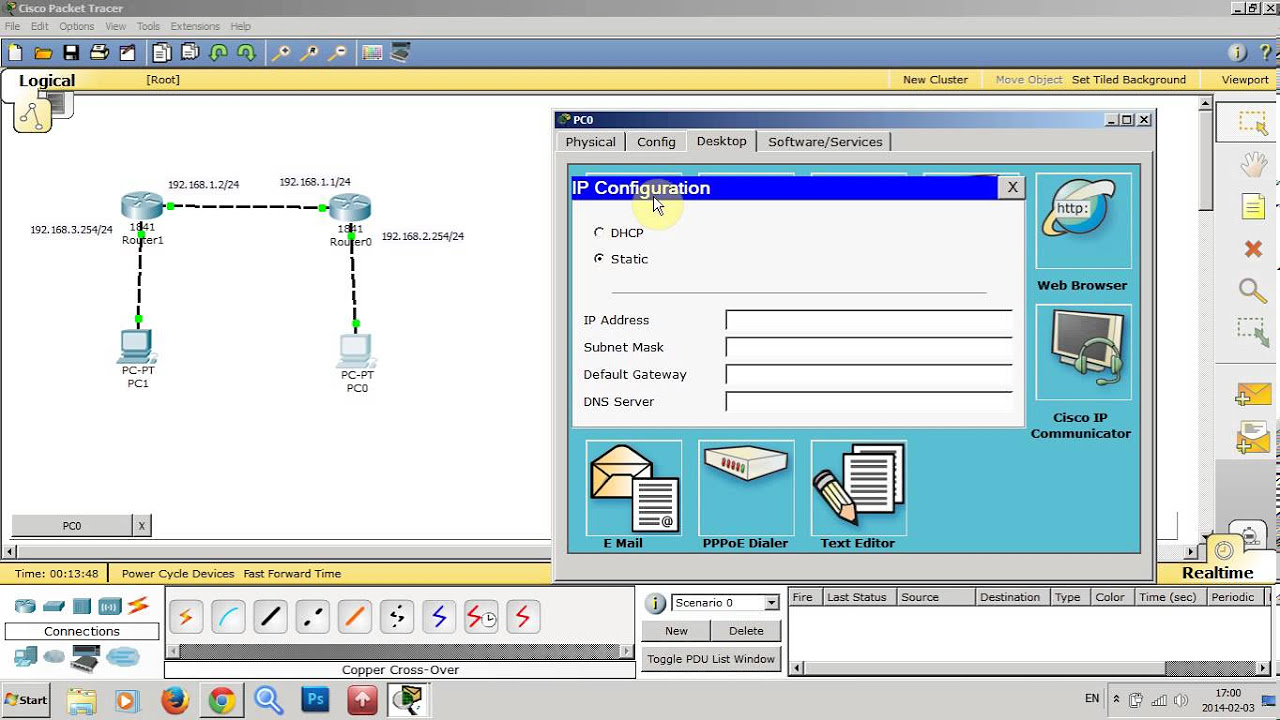
Task: Select the Place Note tool
Action: coord(1253,207)
